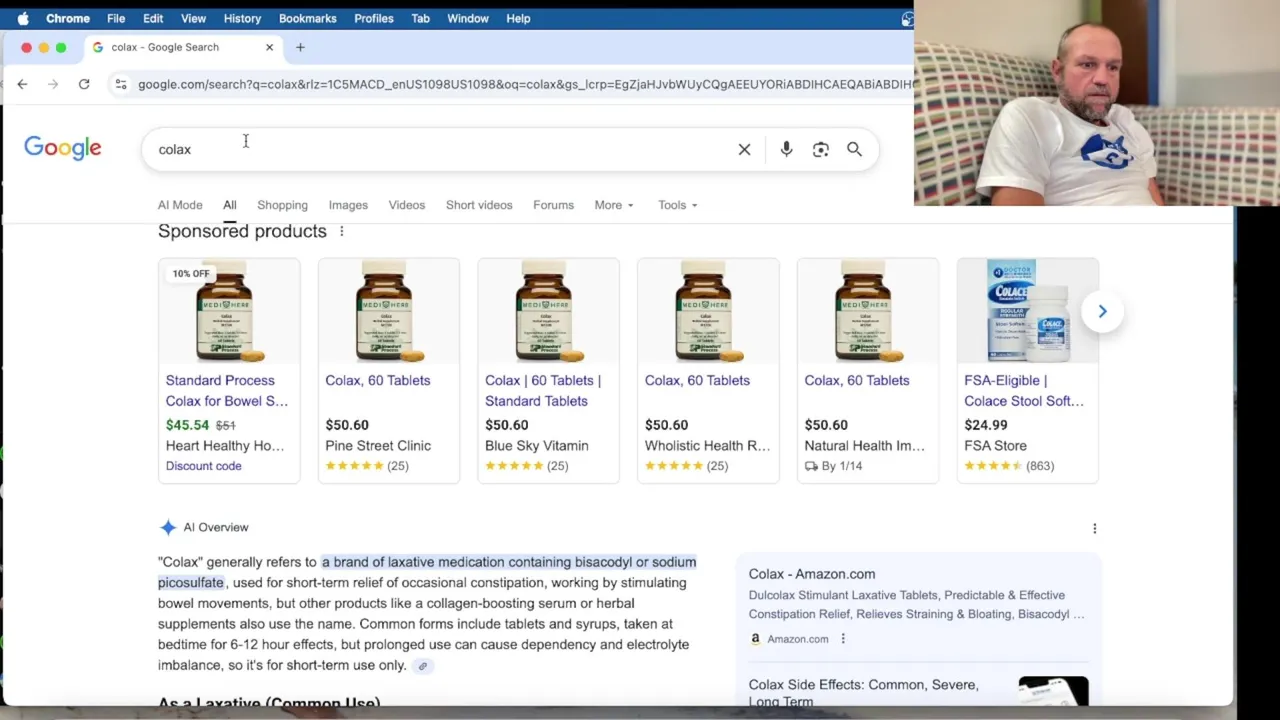Click the Amazon favicon in the source card

[x=755, y=639]
